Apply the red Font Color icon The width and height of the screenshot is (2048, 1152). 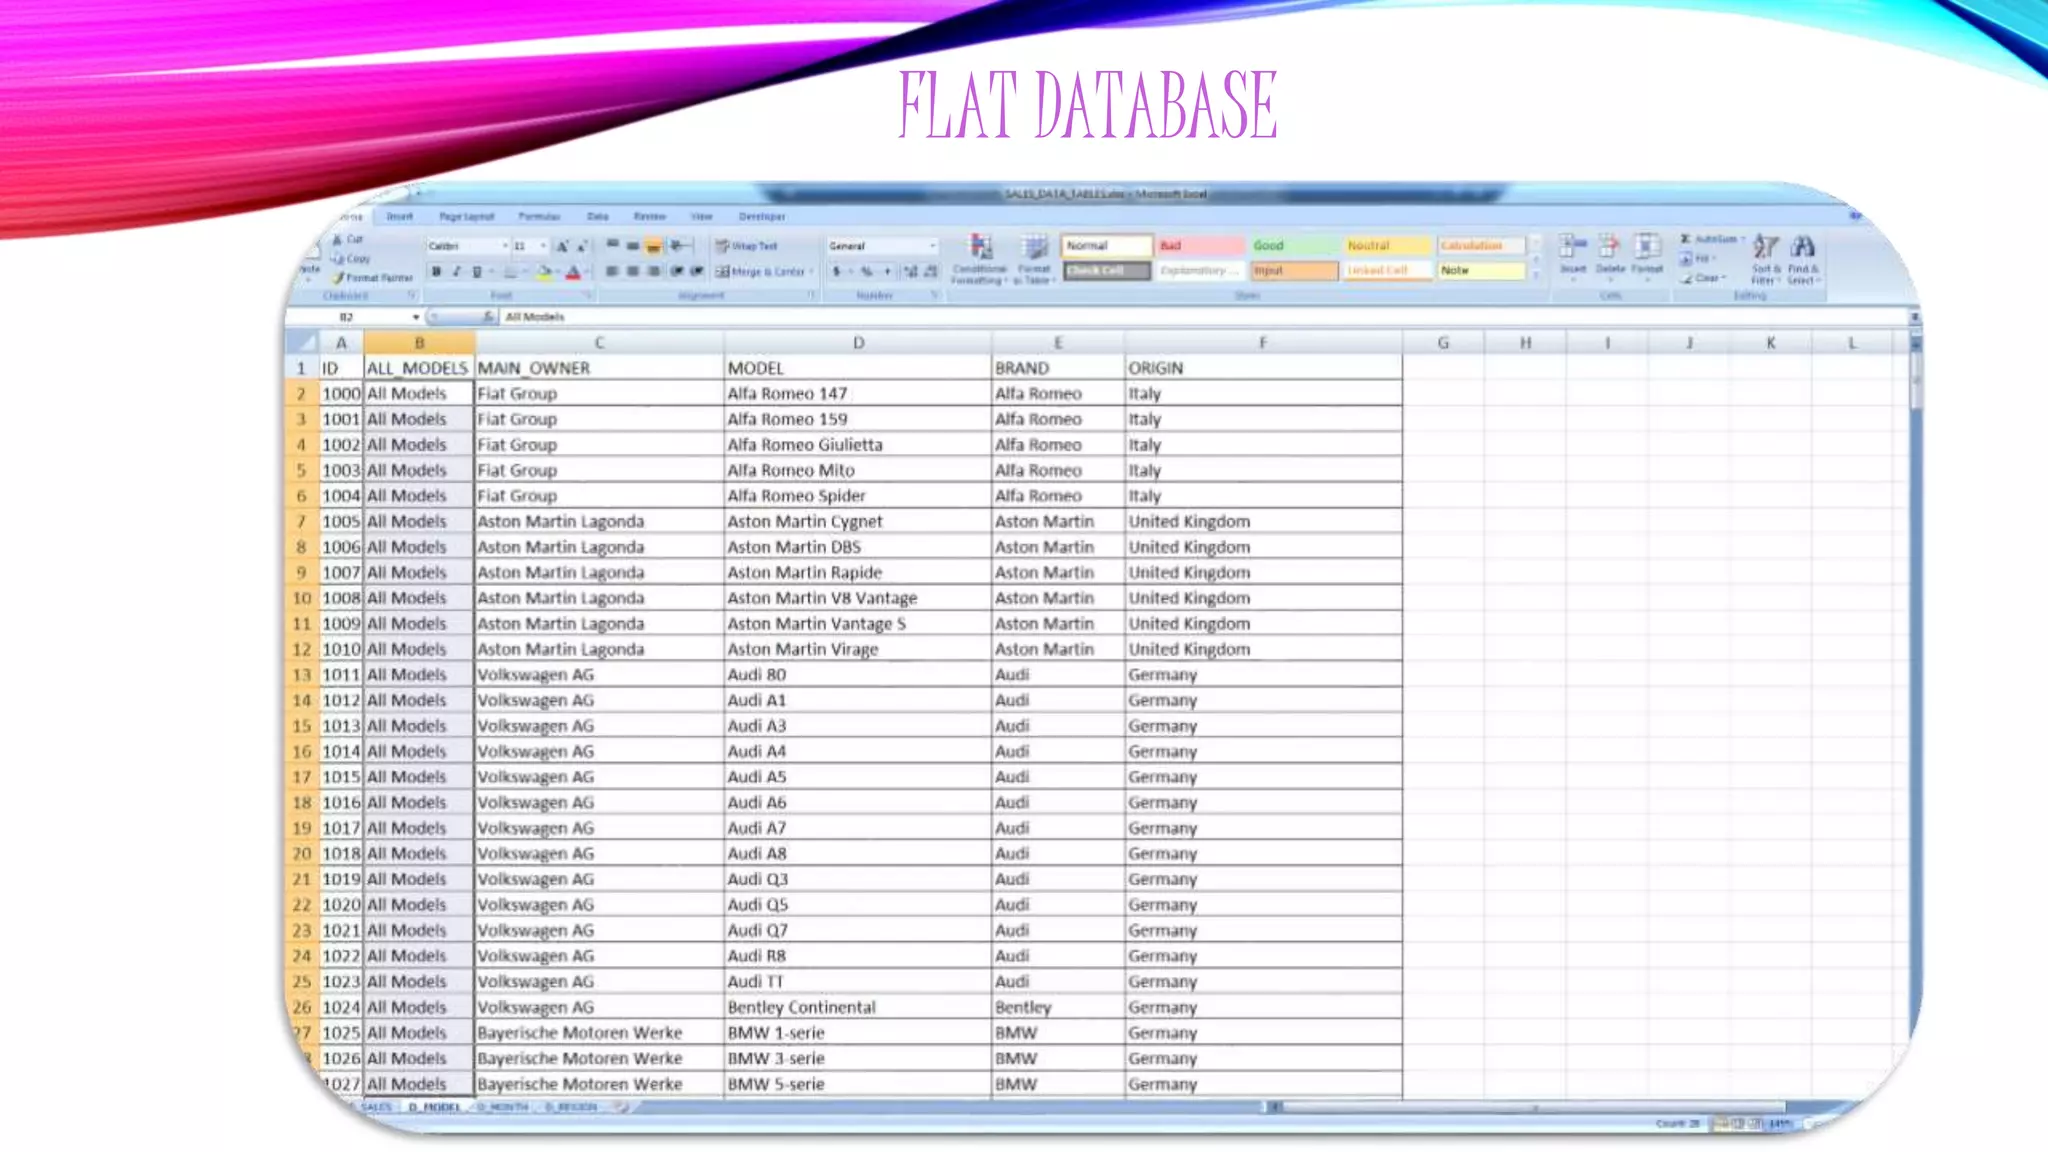pos(573,272)
